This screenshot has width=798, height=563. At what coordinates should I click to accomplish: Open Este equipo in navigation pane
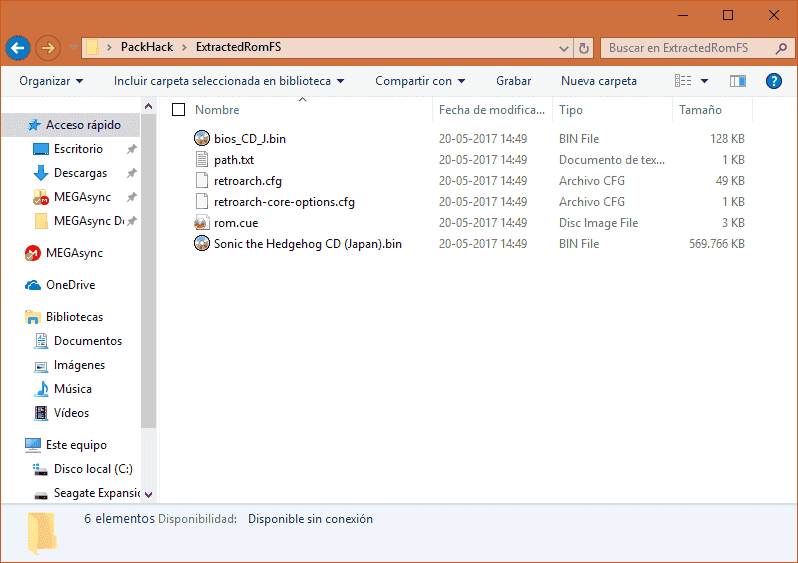pyautogui.click(x=76, y=445)
